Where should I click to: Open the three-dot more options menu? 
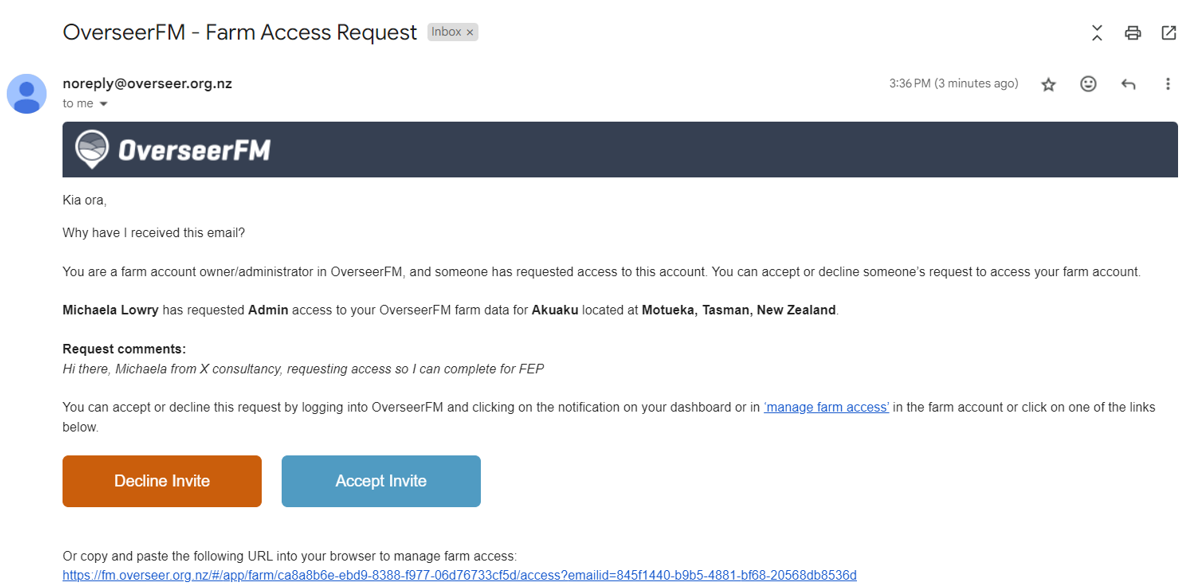click(x=1168, y=85)
